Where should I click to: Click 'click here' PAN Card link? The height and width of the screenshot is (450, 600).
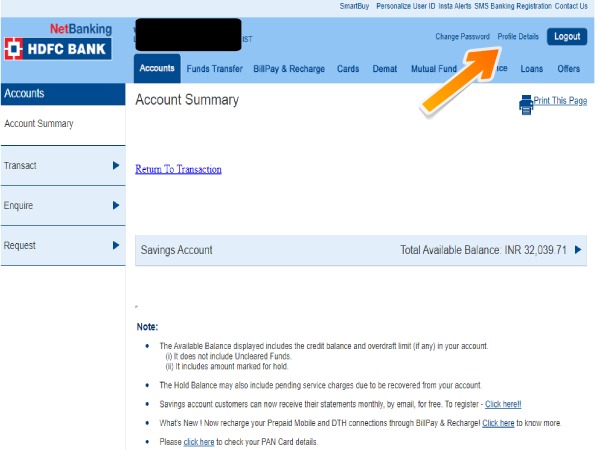(199, 442)
